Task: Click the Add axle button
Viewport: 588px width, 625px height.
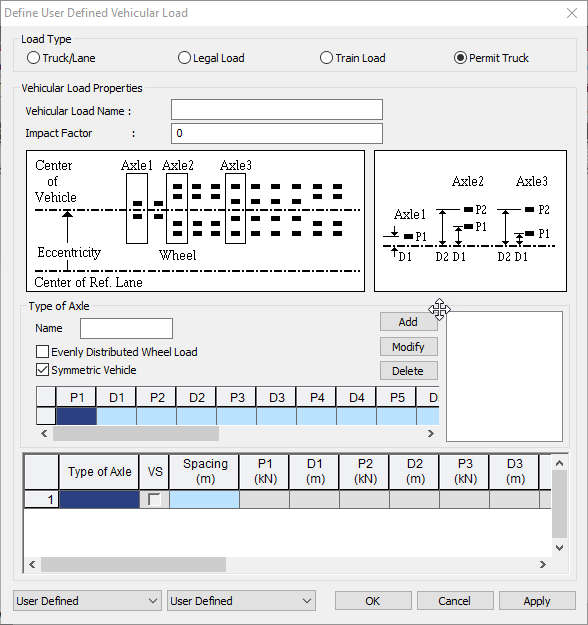Action: [x=408, y=322]
